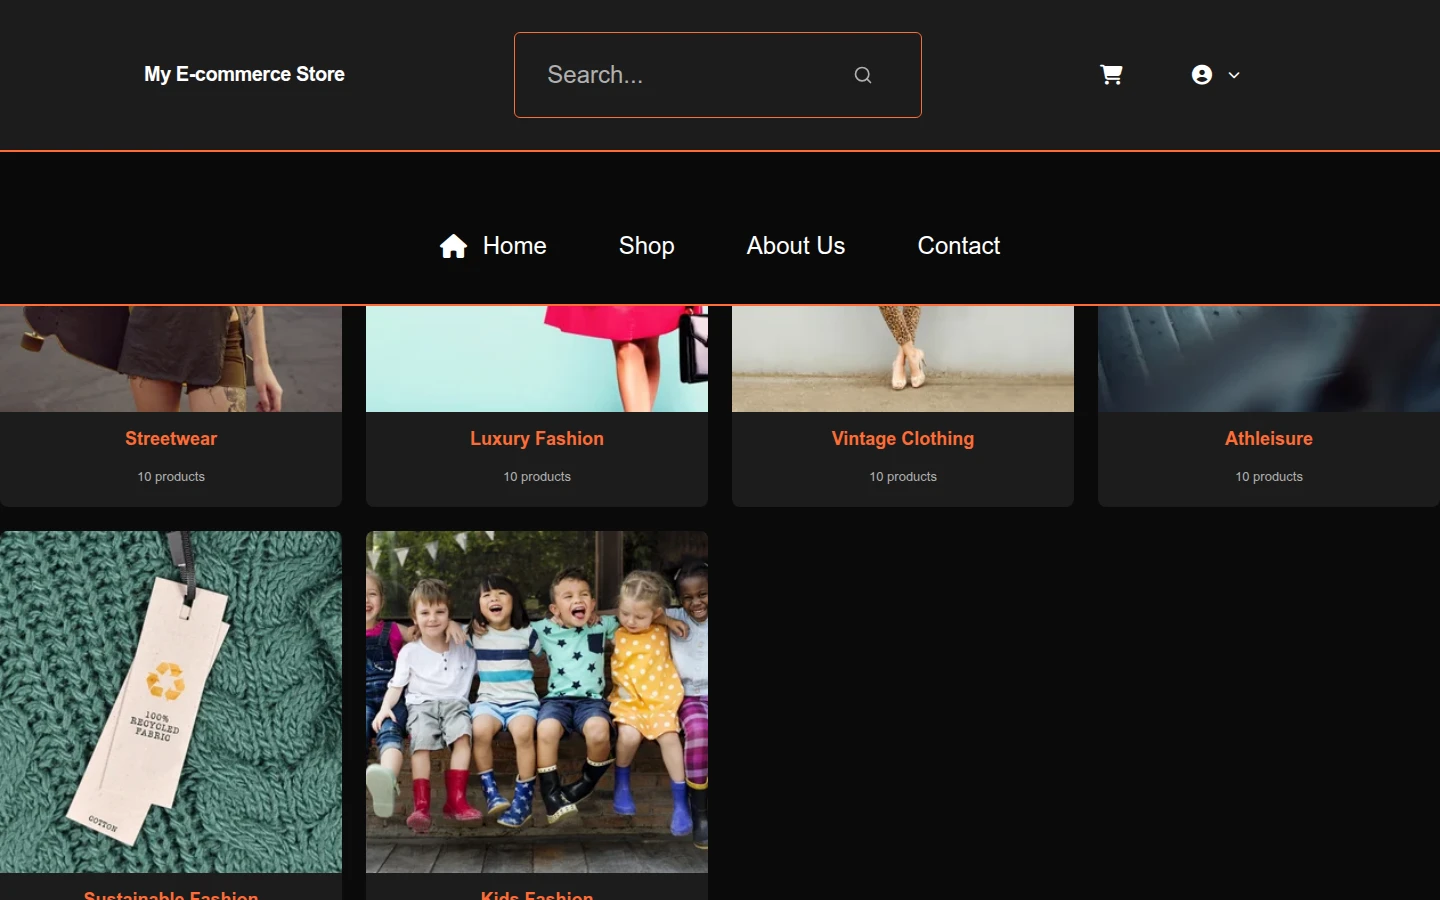
Task: Open the Athleisure category link
Action: point(1269,439)
